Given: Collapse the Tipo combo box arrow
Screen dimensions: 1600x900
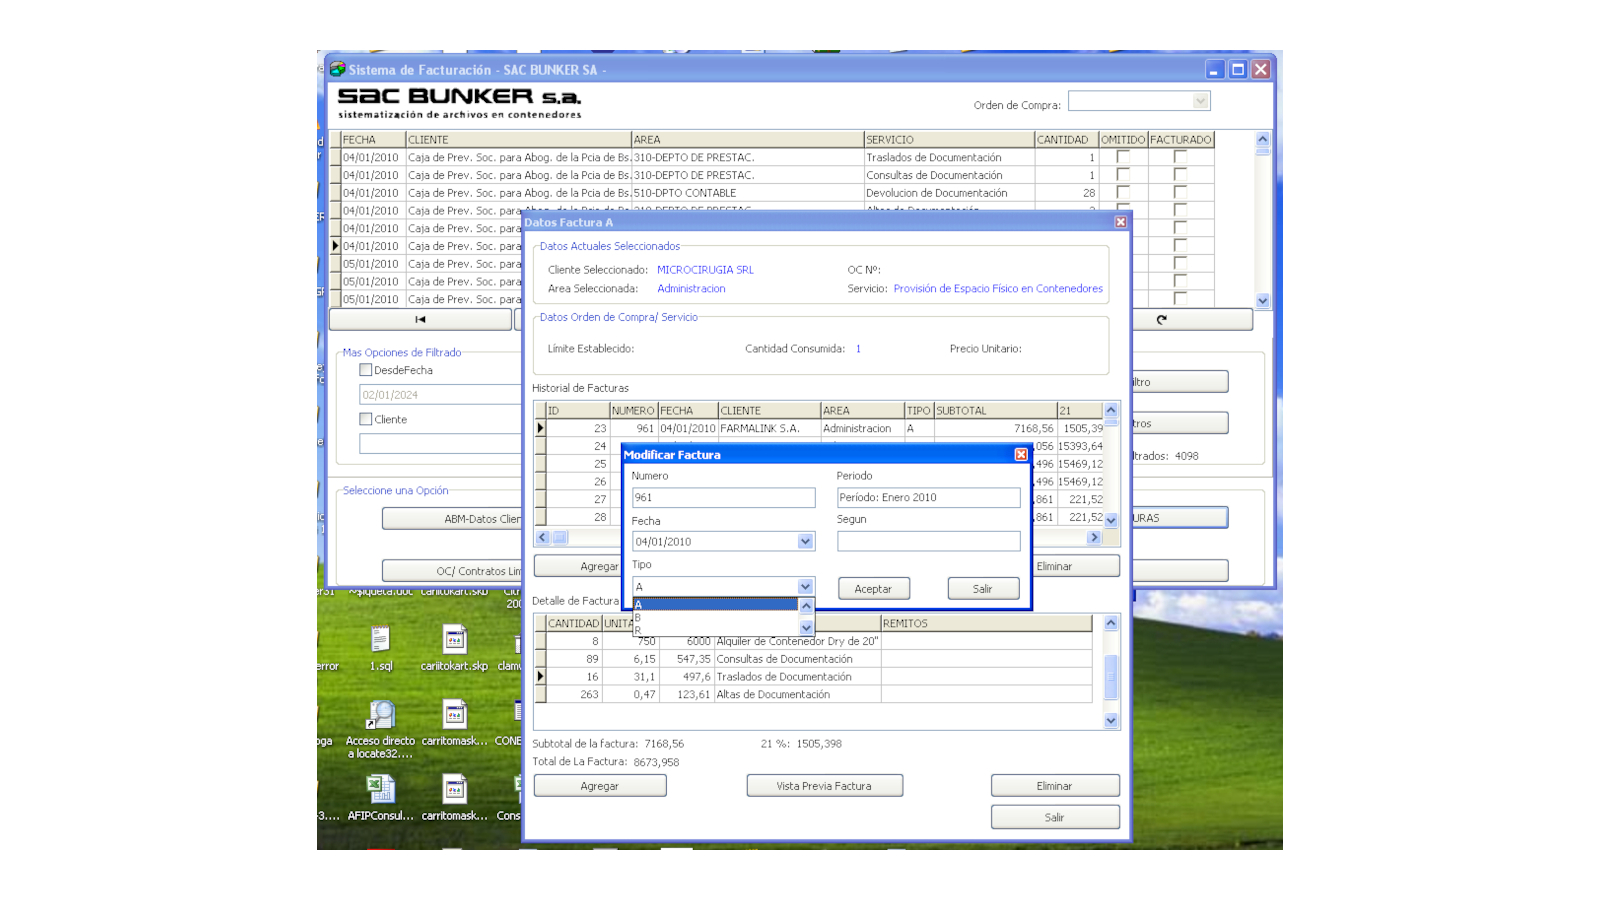Looking at the screenshot, I should 805,587.
